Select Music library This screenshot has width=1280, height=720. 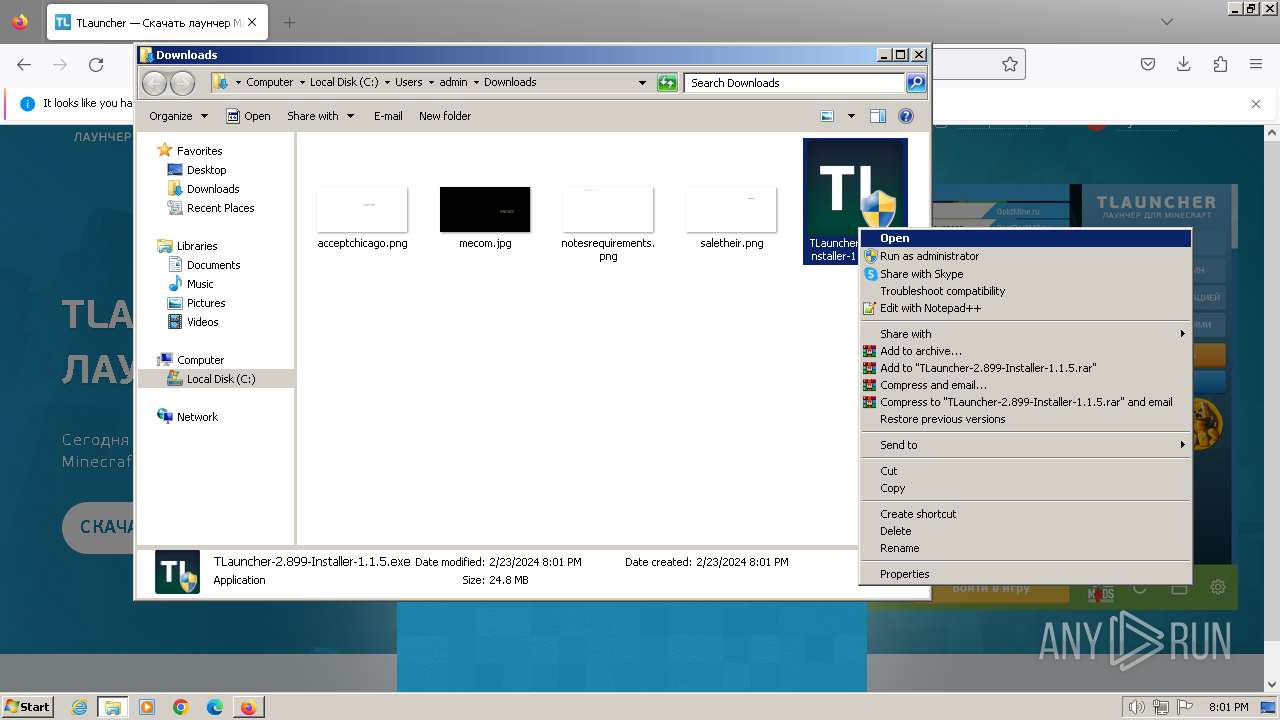click(x=200, y=284)
